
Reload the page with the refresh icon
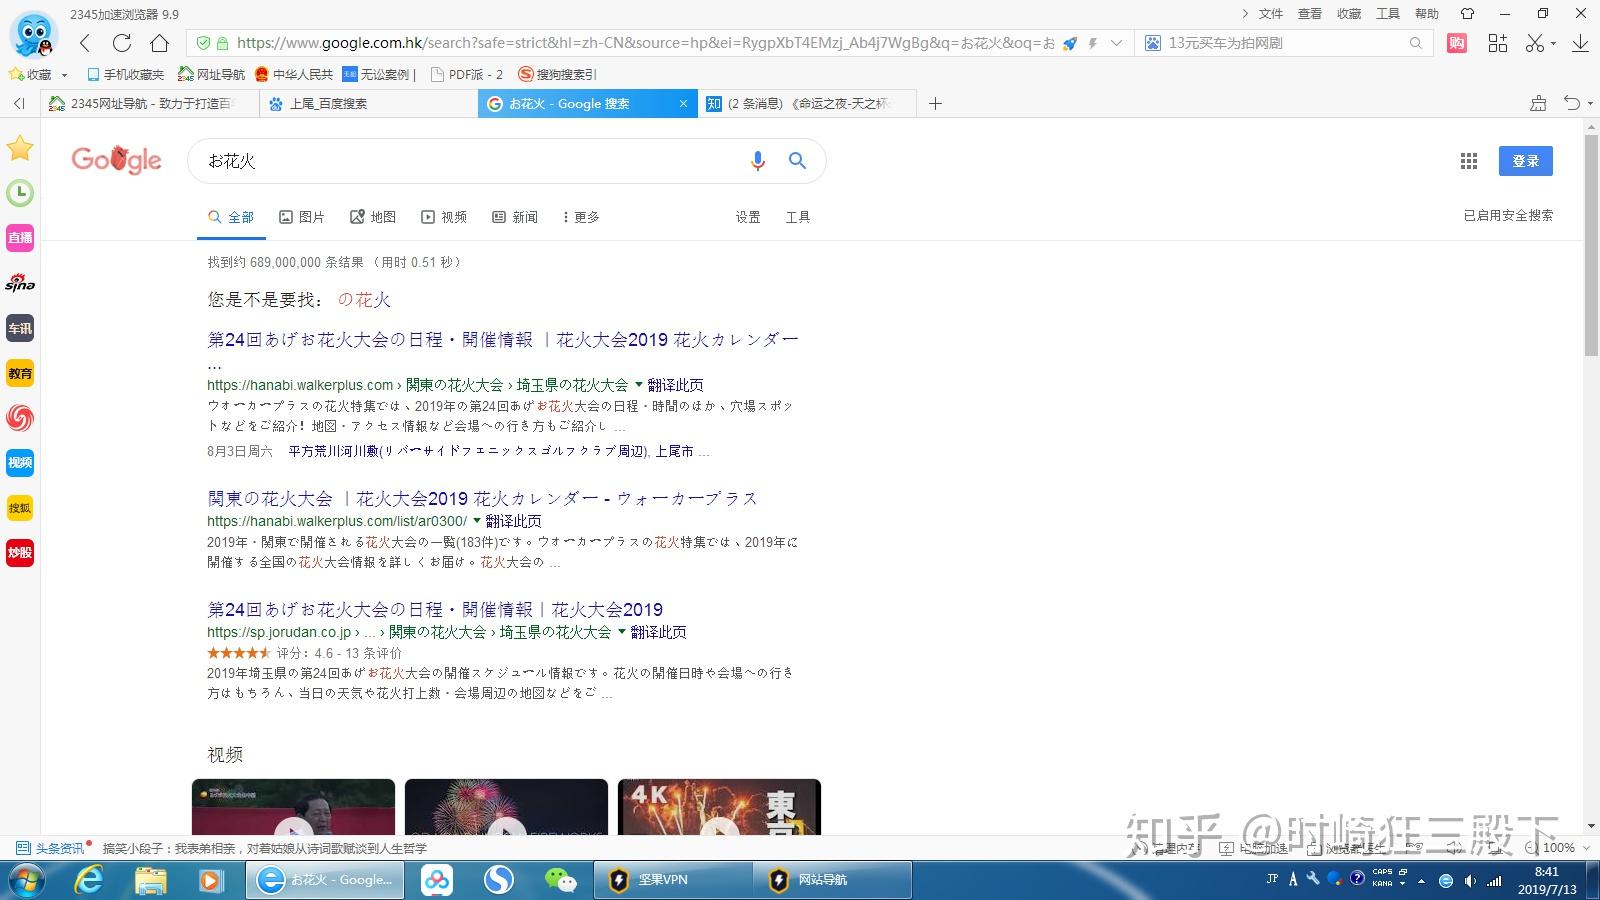tap(122, 43)
